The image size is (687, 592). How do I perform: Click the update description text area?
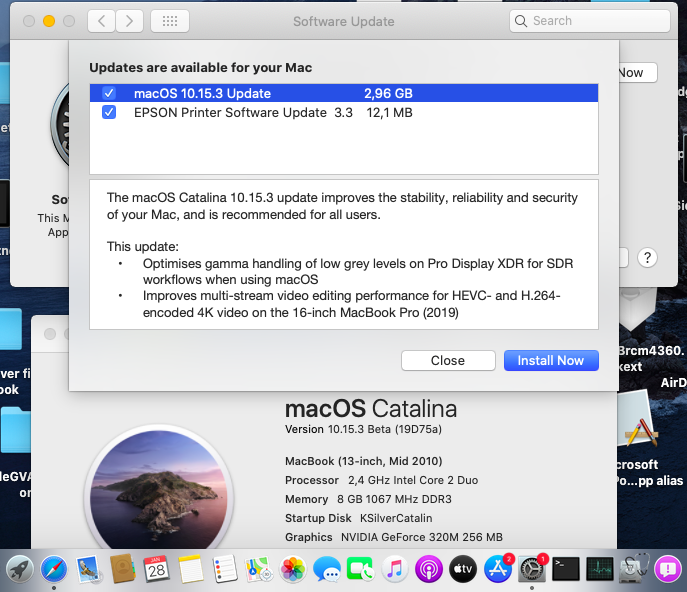pyautogui.click(x=344, y=255)
